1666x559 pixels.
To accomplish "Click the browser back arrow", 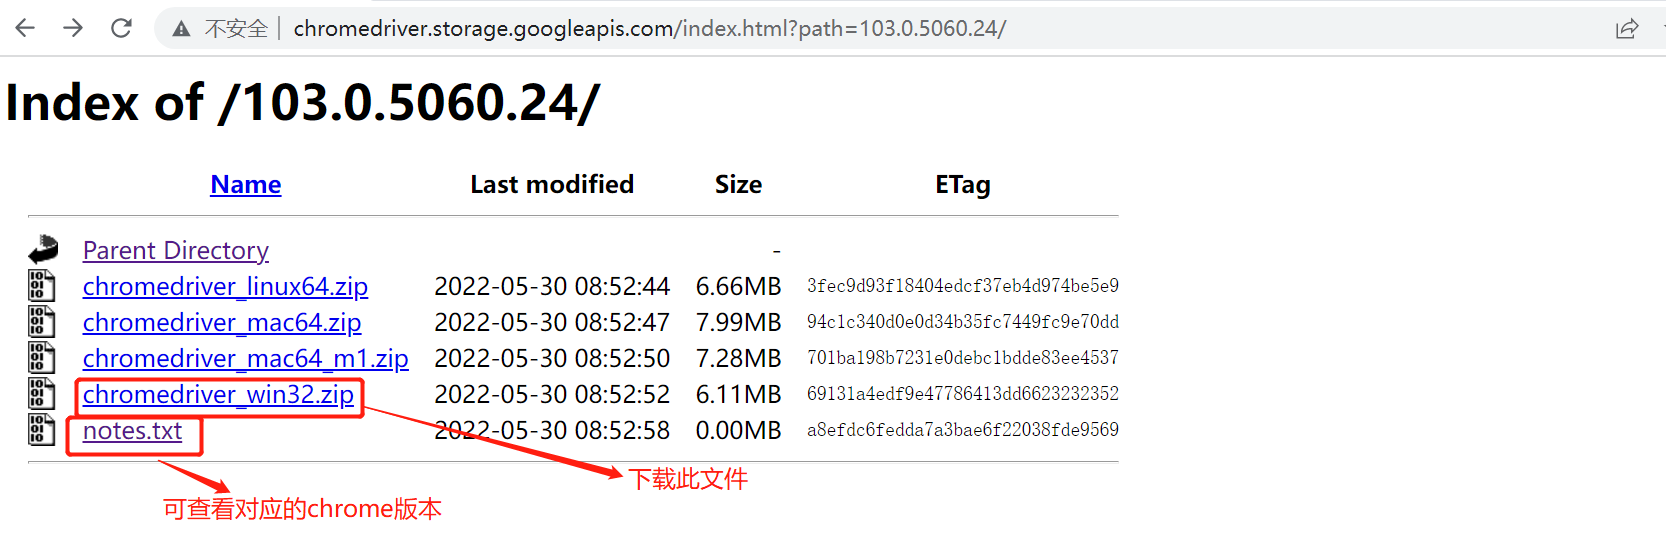I will point(25,28).
